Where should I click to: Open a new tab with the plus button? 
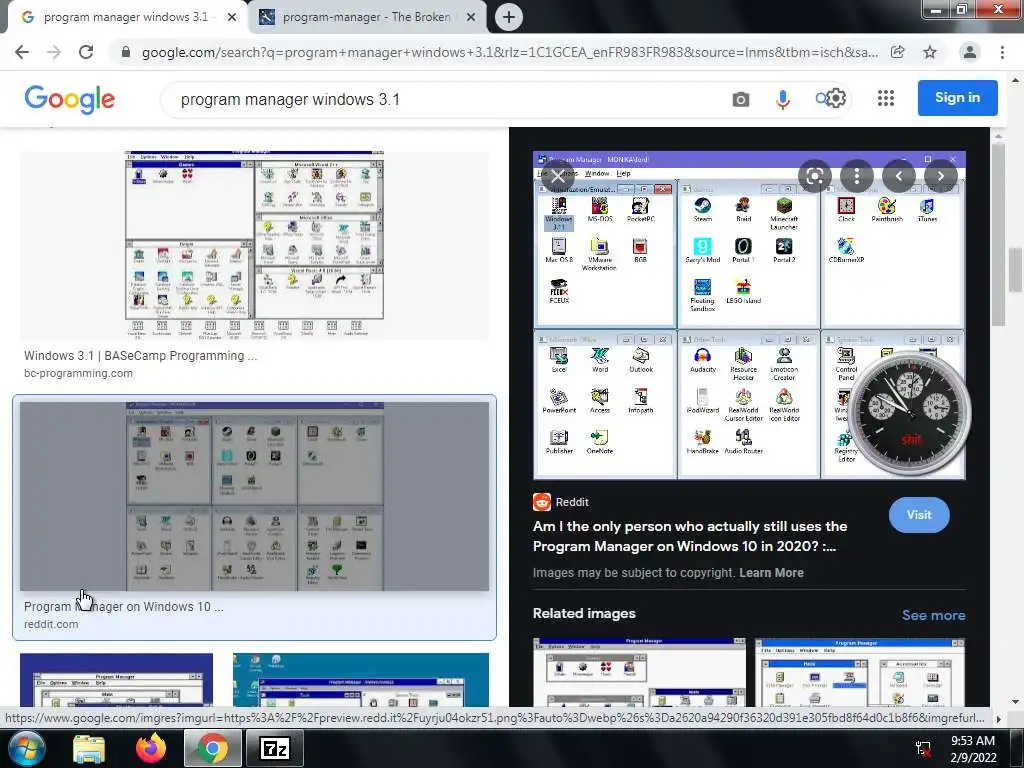tap(509, 17)
